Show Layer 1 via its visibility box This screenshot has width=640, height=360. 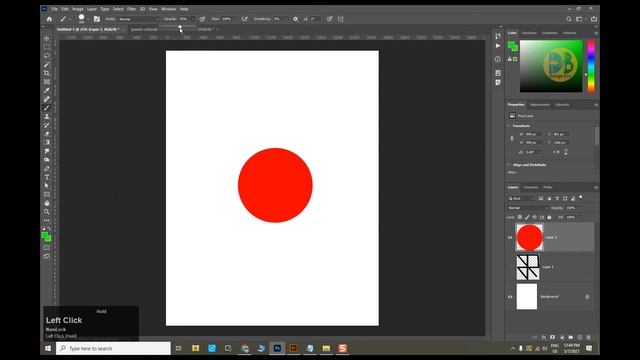pos(510,267)
